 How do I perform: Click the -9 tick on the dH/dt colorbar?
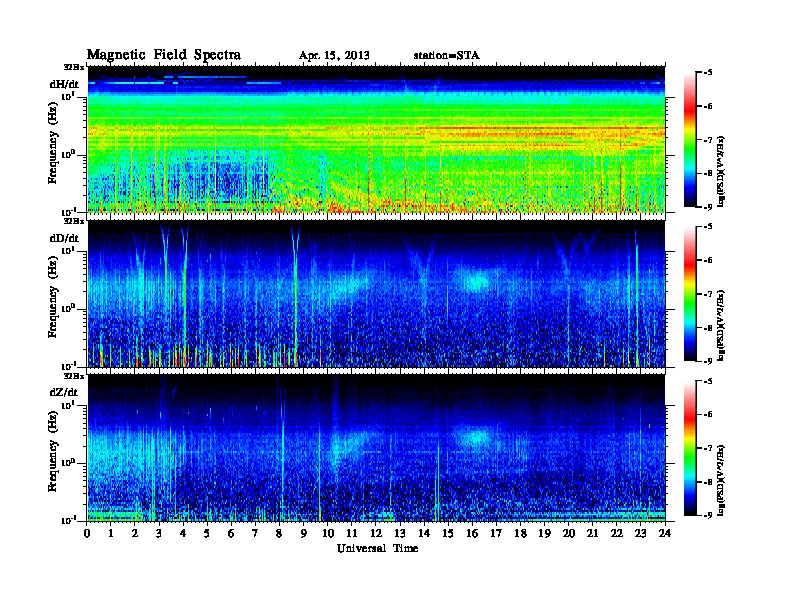click(707, 207)
